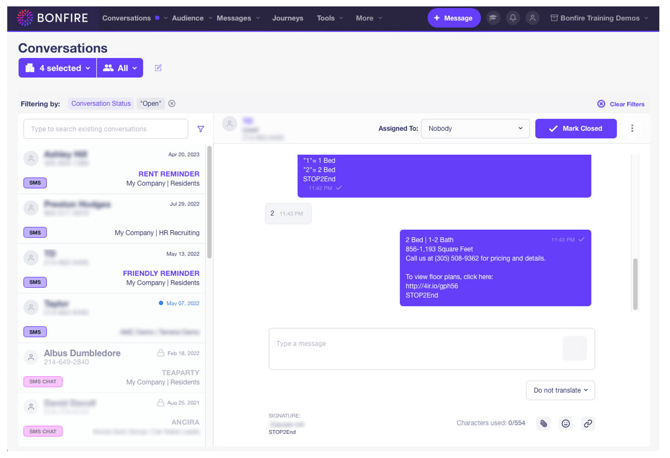Remove the "Open" status filter chip
Screen dimensions: 670x458
pyautogui.click(x=172, y=104)
